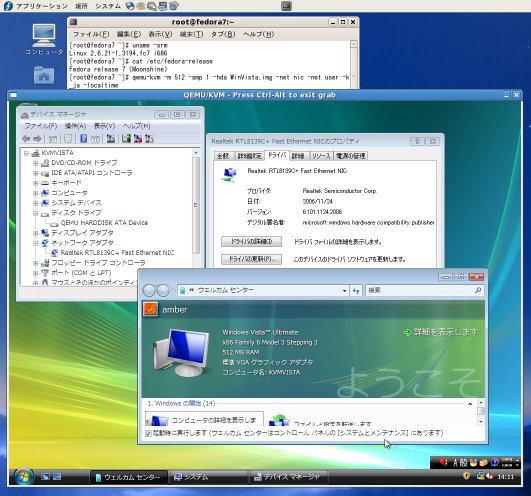Collapse ネットワーク アダプタ node

click(x=36, y=243)
